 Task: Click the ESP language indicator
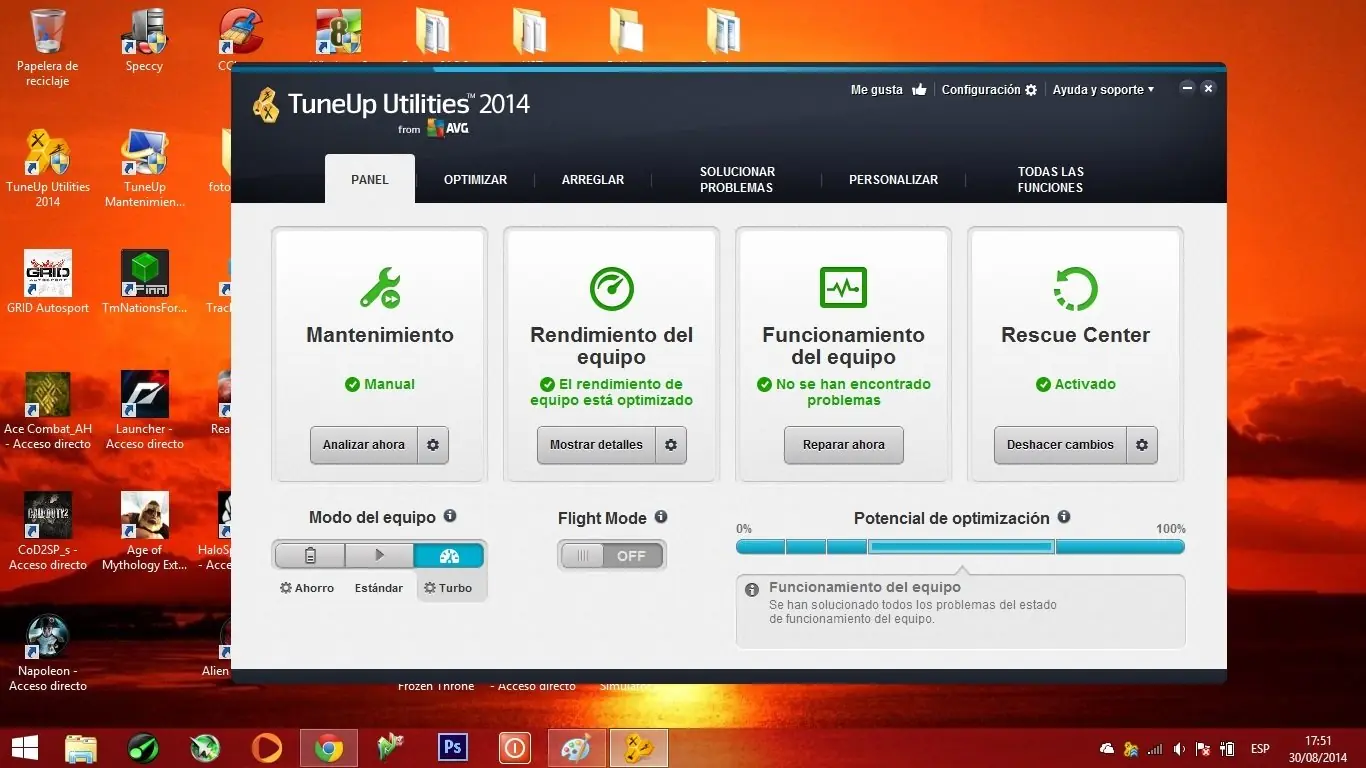pyautogui.click(x=1260, y=749)
